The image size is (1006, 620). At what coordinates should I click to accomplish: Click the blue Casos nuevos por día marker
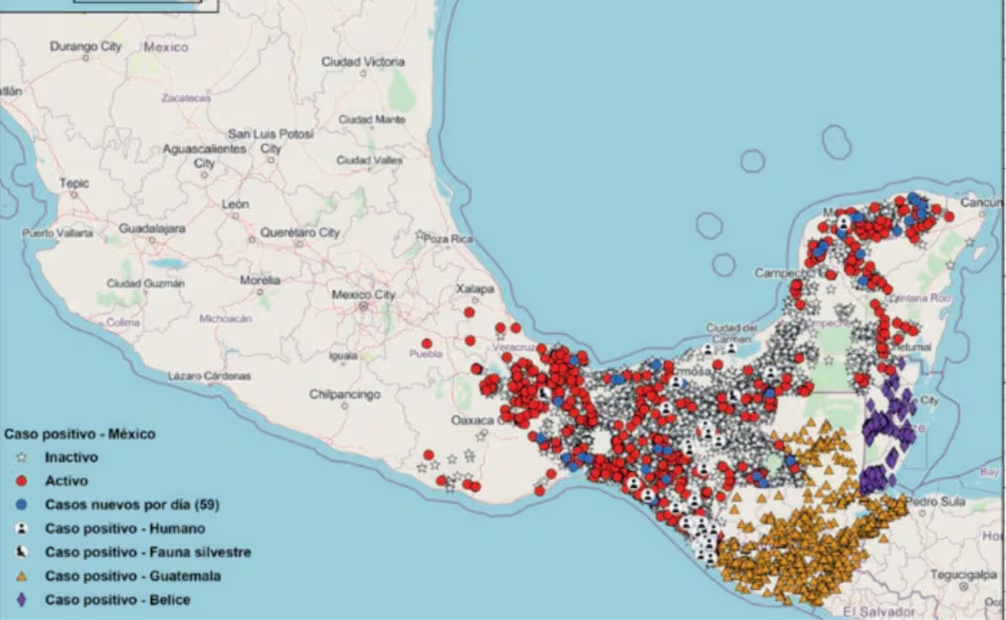pyautogui.click(x=22, y=505)
